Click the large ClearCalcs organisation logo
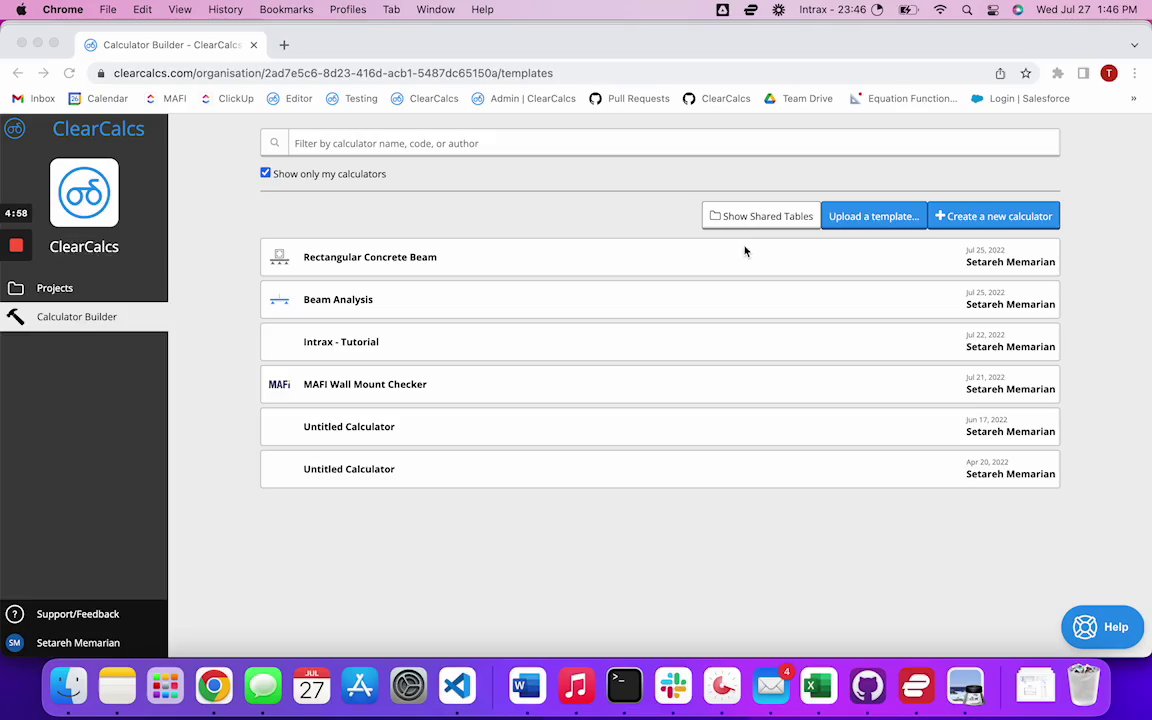The image size is (1152, 720). [x=84, y=192]
